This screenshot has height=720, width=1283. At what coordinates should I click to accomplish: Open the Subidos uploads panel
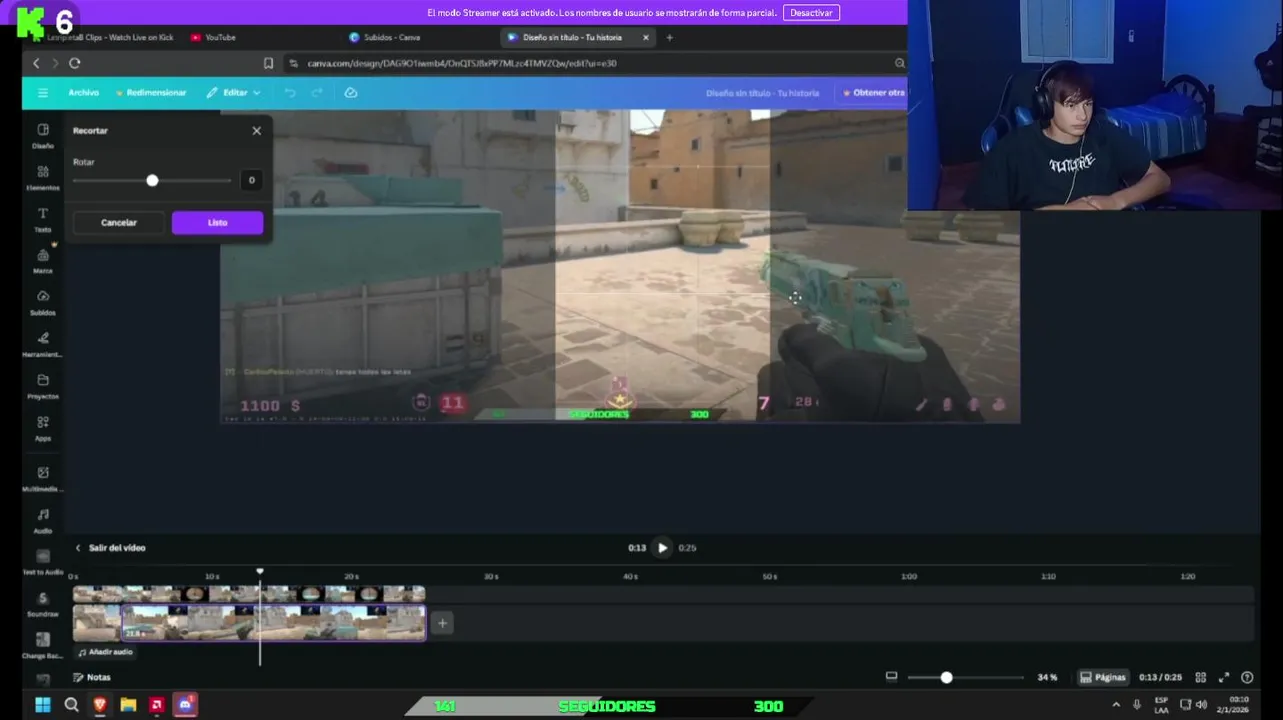(42, 303)
